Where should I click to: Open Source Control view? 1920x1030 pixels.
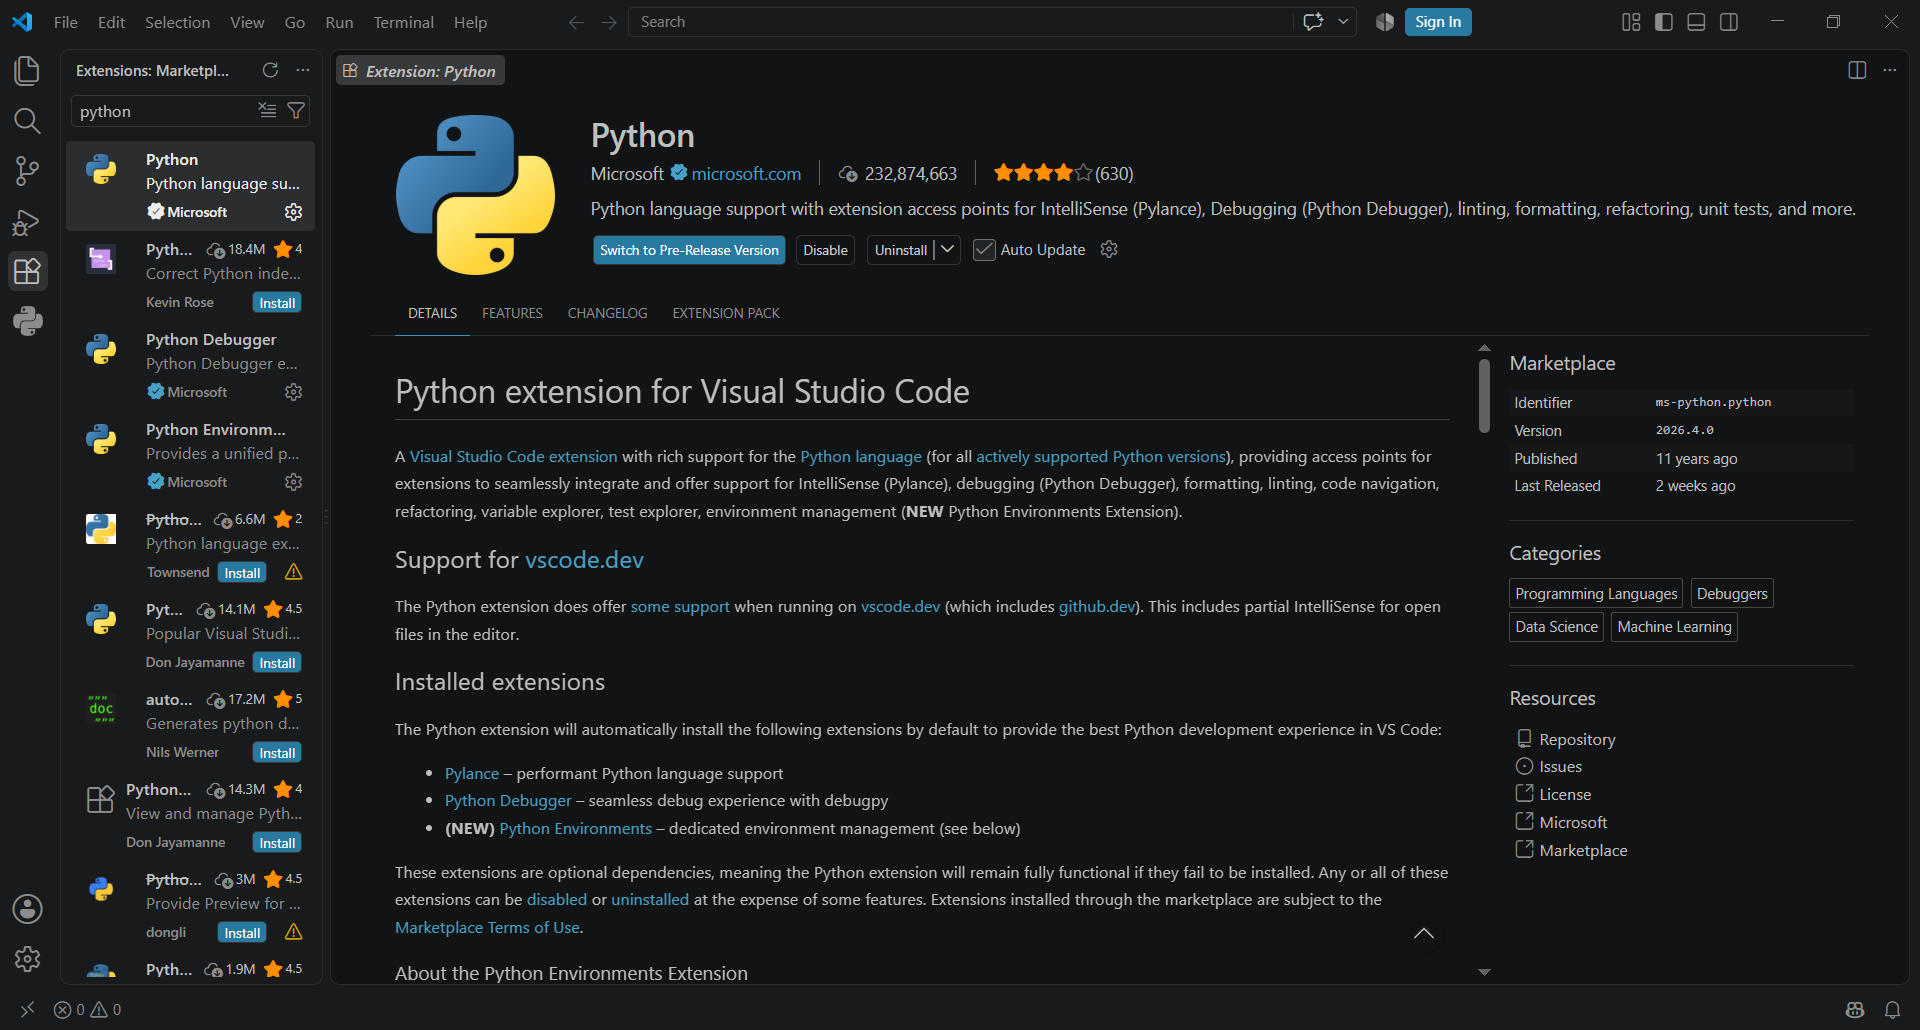pyautogui.click(x=27, y=171)
